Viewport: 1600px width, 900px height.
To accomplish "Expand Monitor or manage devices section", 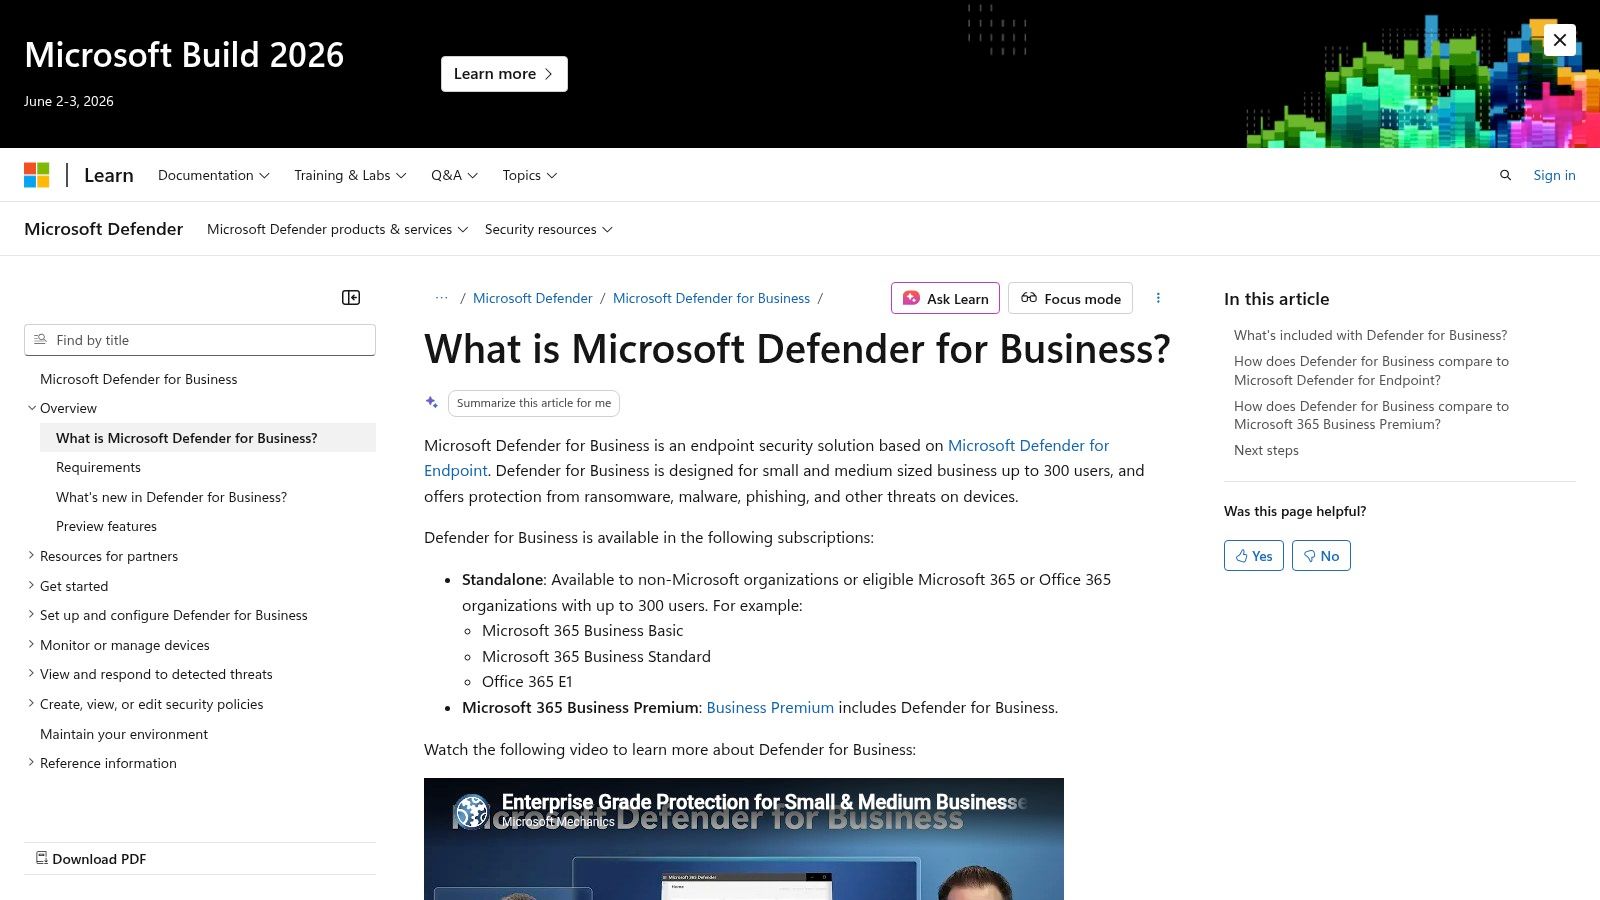I will [x=32, y=645].
